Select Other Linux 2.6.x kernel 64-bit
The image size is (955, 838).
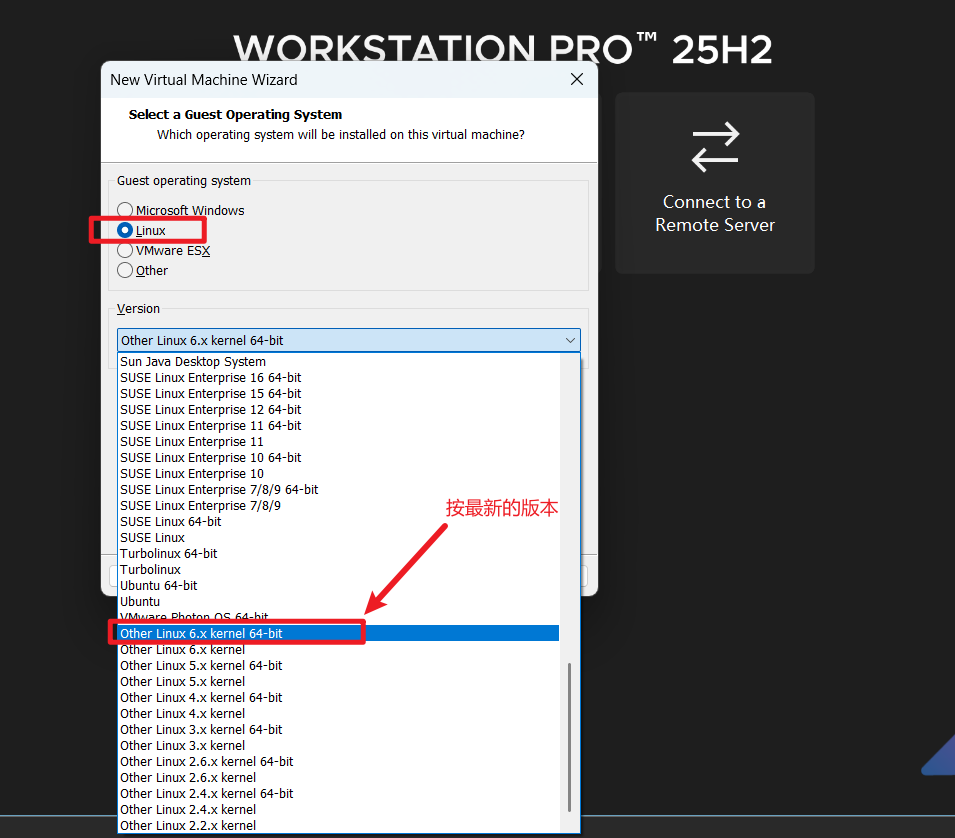pos(339,762)
